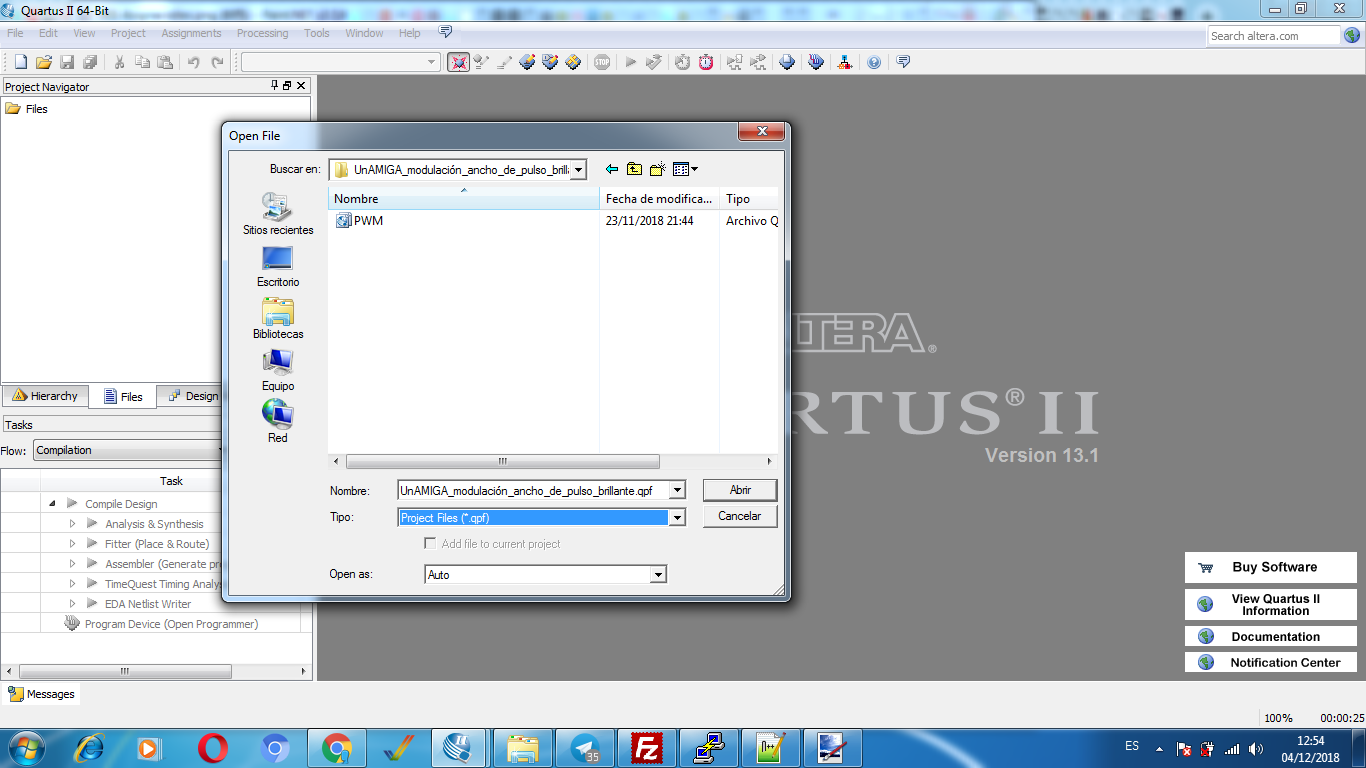Viewport: 1366px width, 768px height.
Task: Click the Stop process toolbar icon
Action: pyautogui.click(x=600, y=62)
